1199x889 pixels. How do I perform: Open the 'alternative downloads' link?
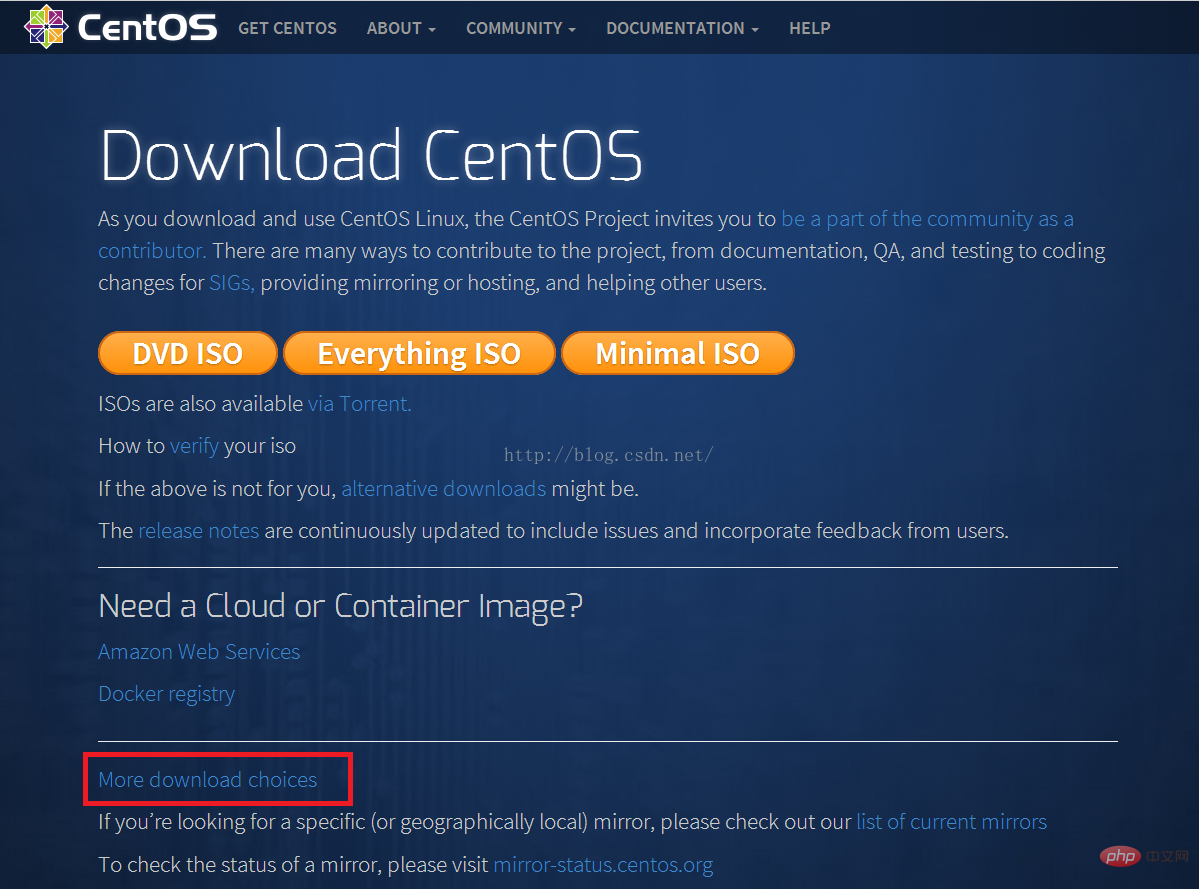444,488
